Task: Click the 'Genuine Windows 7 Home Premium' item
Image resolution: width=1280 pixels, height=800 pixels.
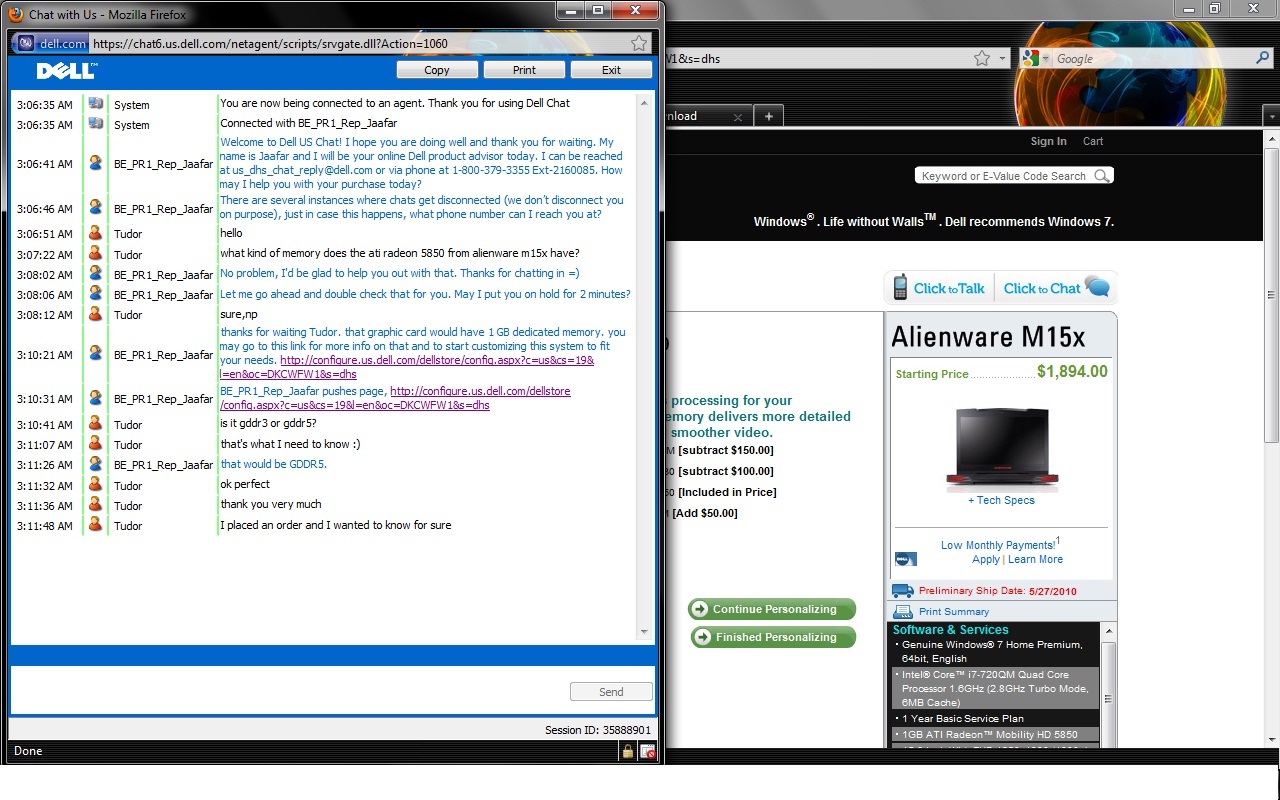Action: pos(992,652)
